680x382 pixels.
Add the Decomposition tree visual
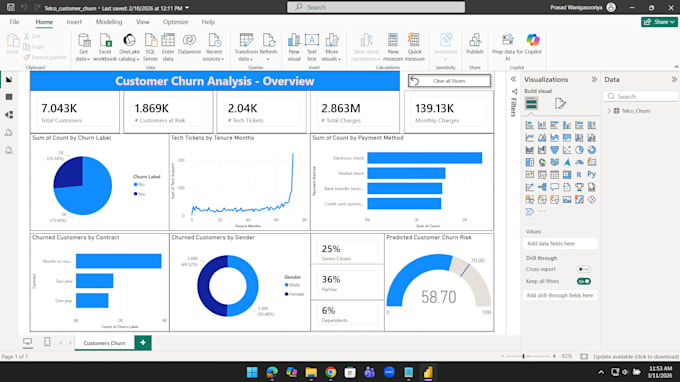542,187
